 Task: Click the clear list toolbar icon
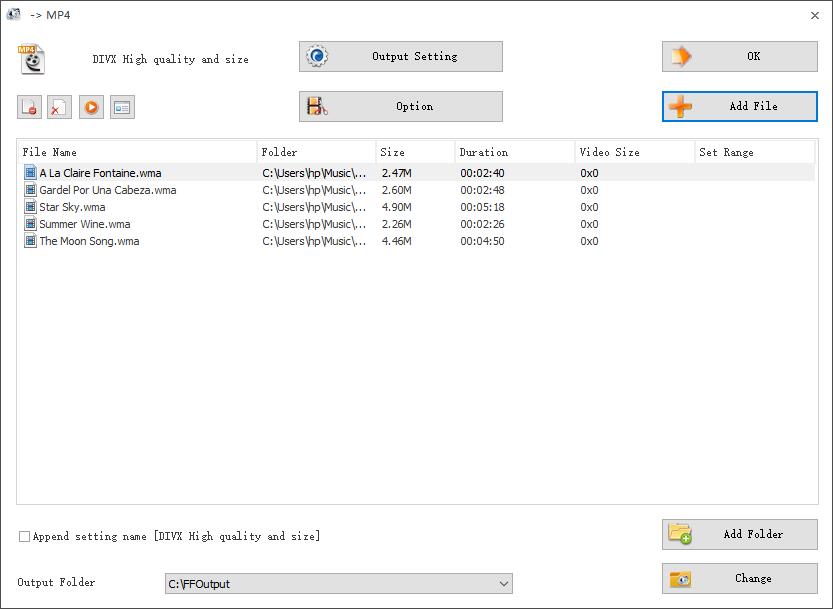click(x=59, y=107)
